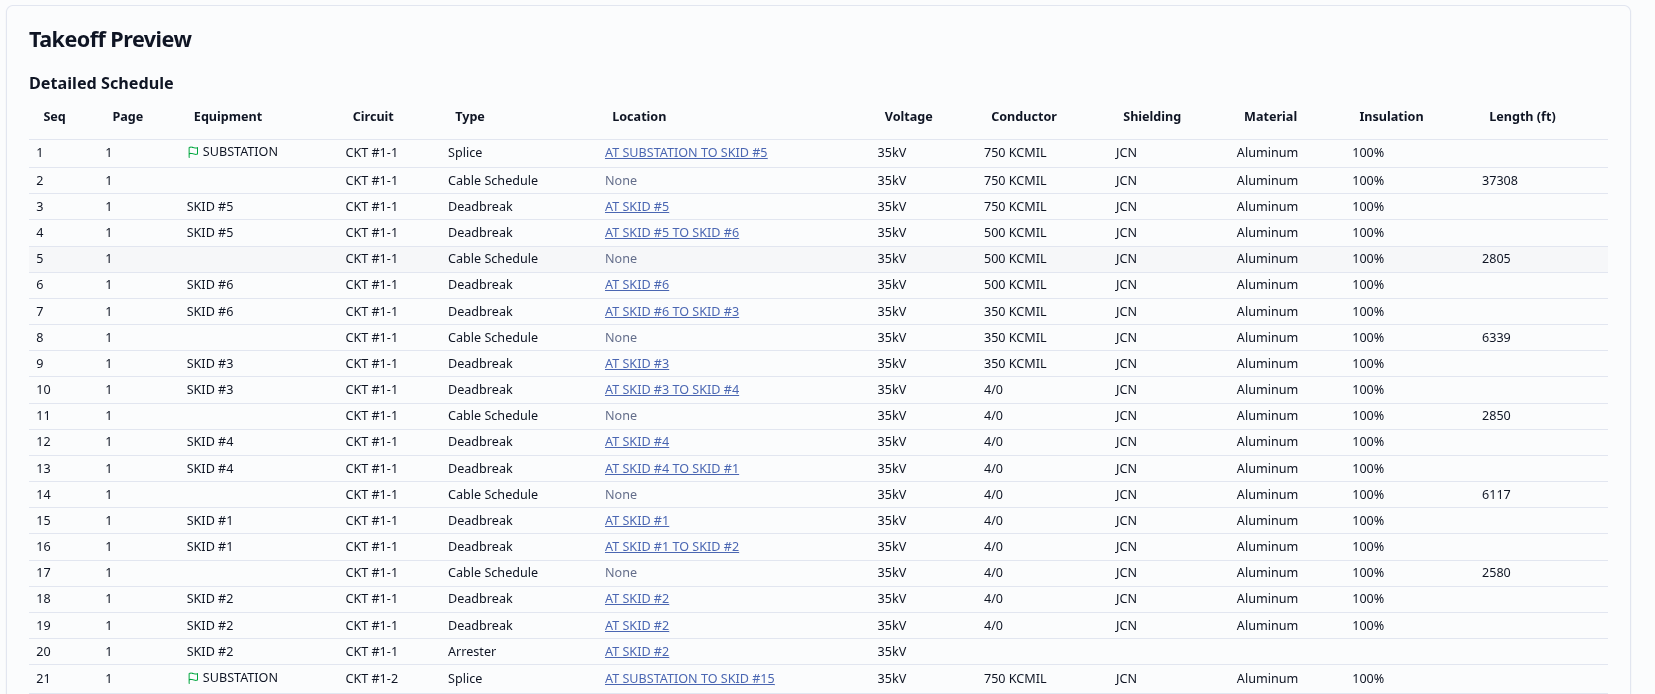Image resolution: width=1655 pixels, height=694 pixels.
Task: Click the SKID #1 equipment cell in row 16
Action: point(210,547)
